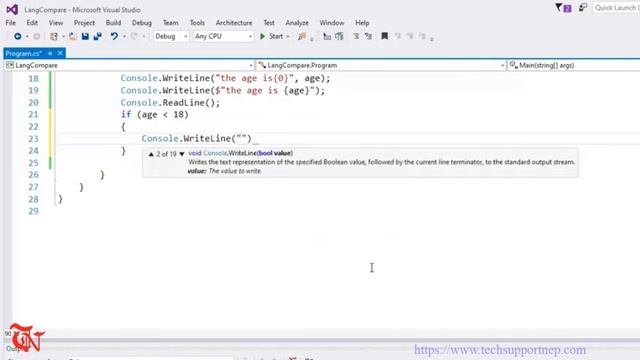Open the Tools menu

point(197,23)
